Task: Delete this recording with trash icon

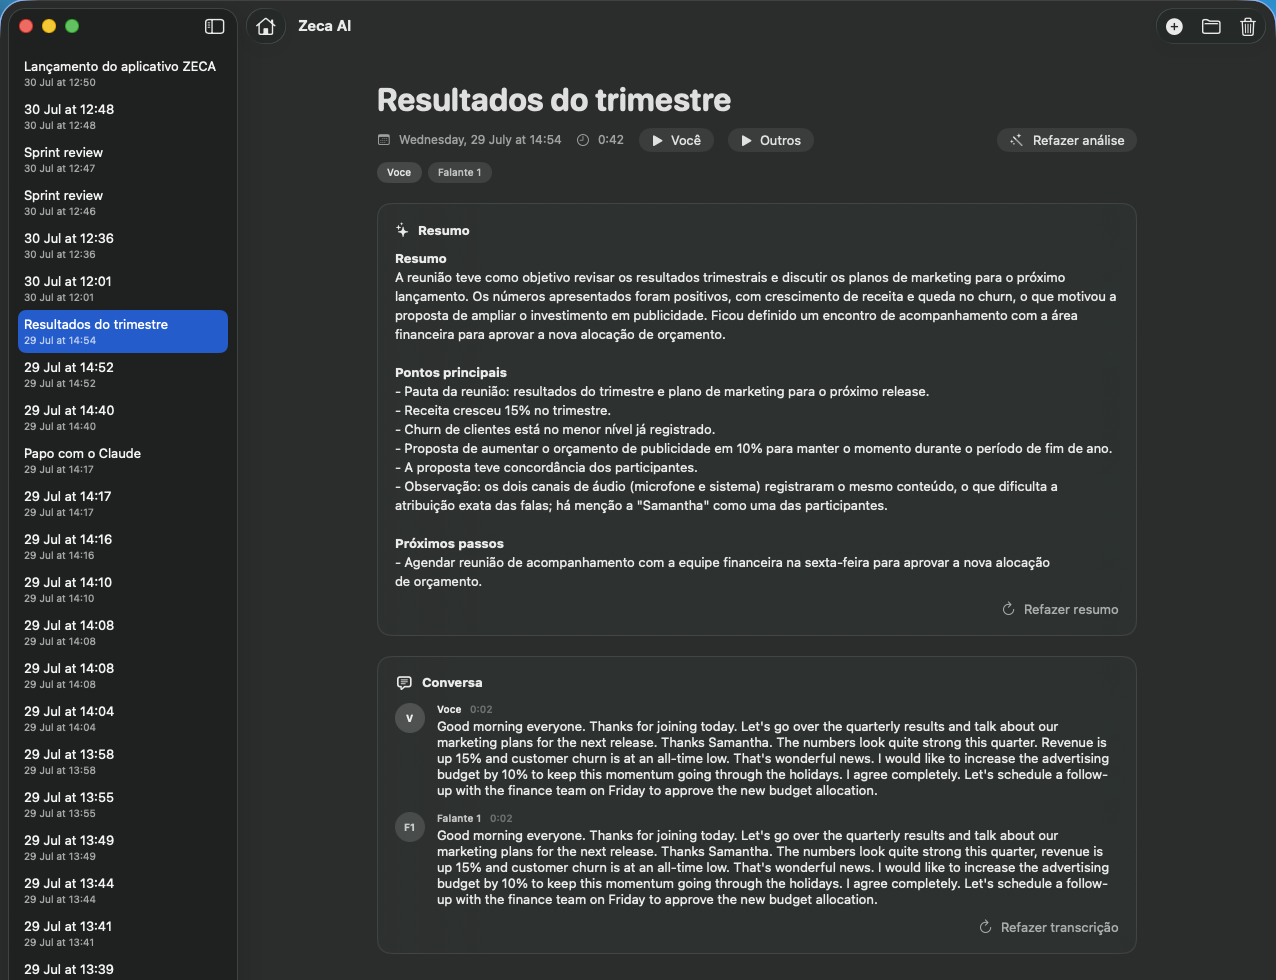Action: 1248,27
